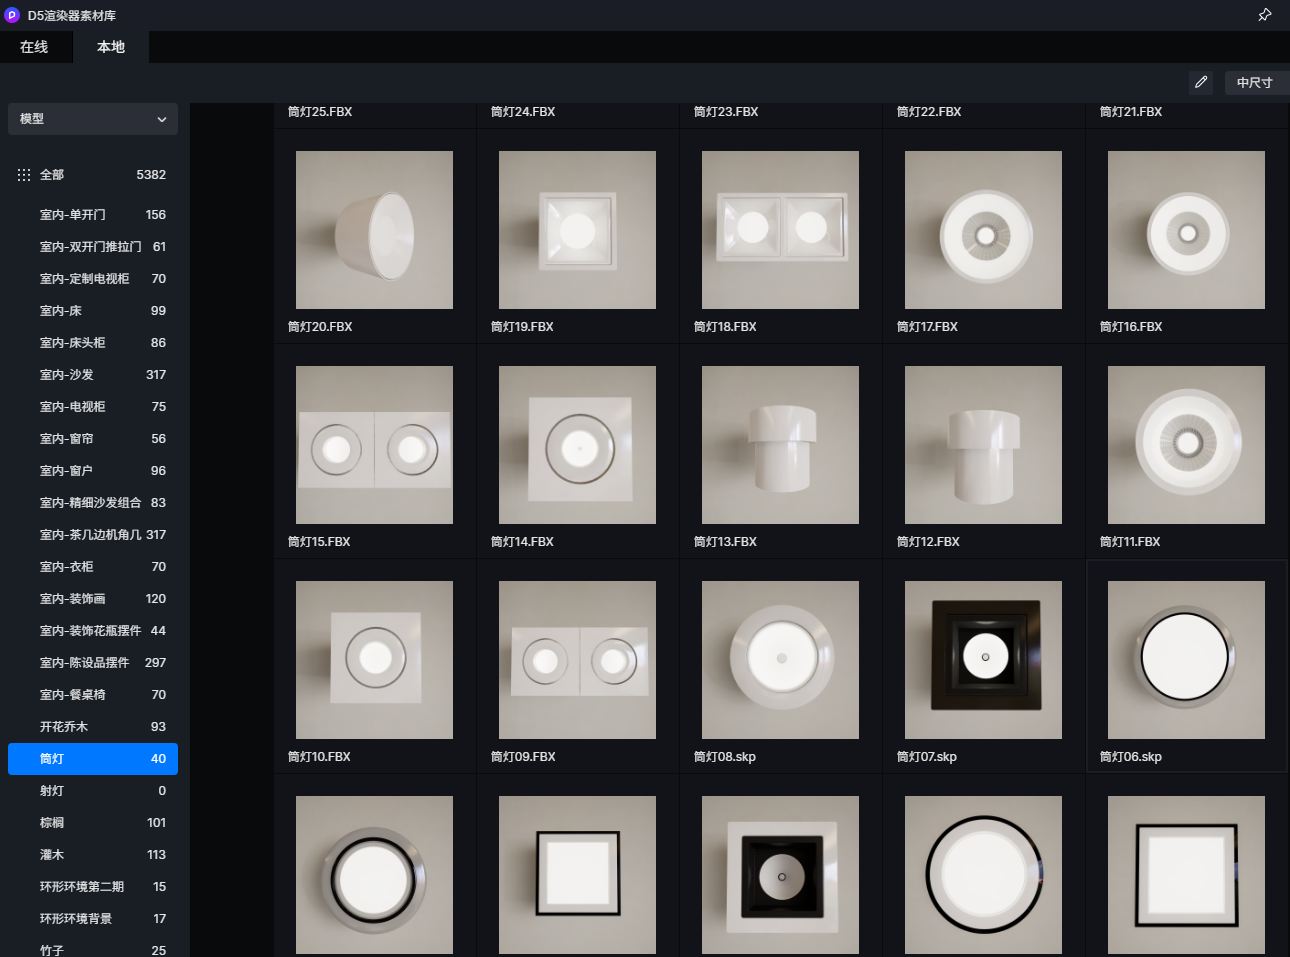The image size is (1290, 957).
Task: Select the 筒灯15.FBX twin light thumbnail
Action: [374, 445]
